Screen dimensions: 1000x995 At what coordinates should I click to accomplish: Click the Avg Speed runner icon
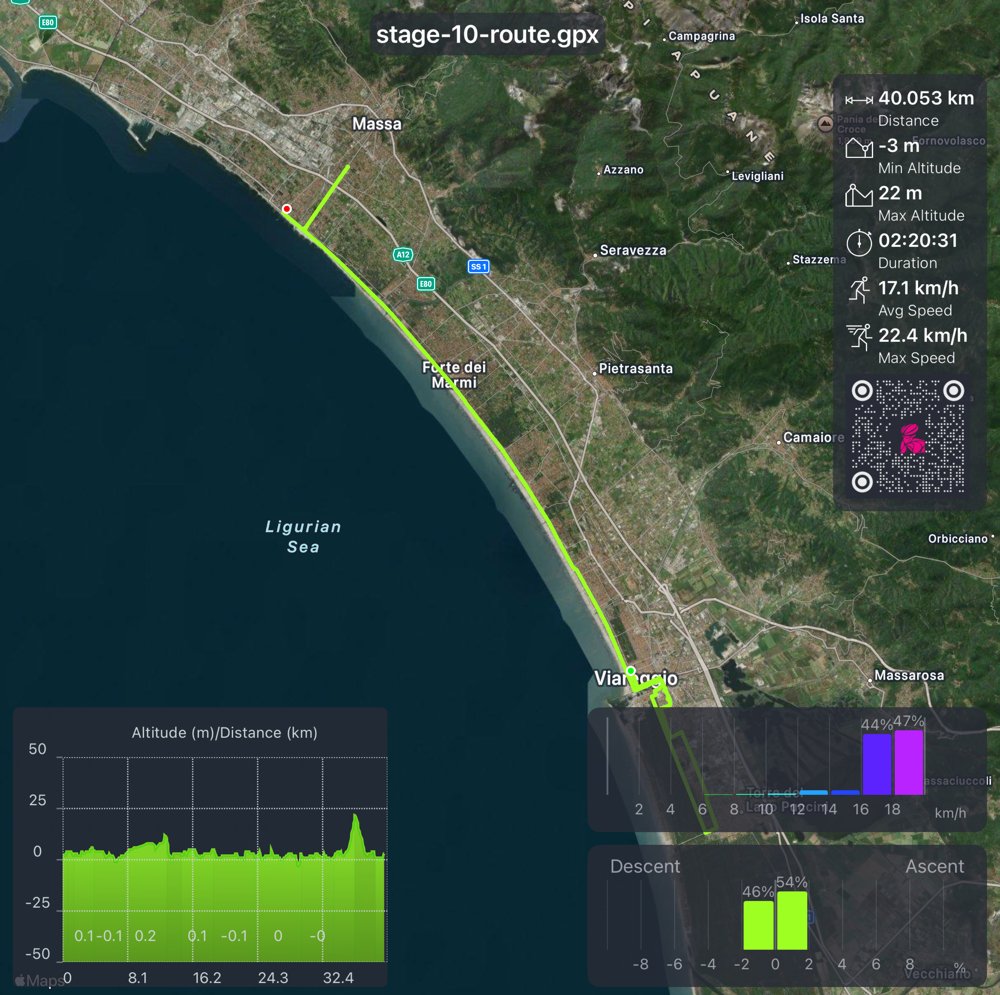[859, 290]
